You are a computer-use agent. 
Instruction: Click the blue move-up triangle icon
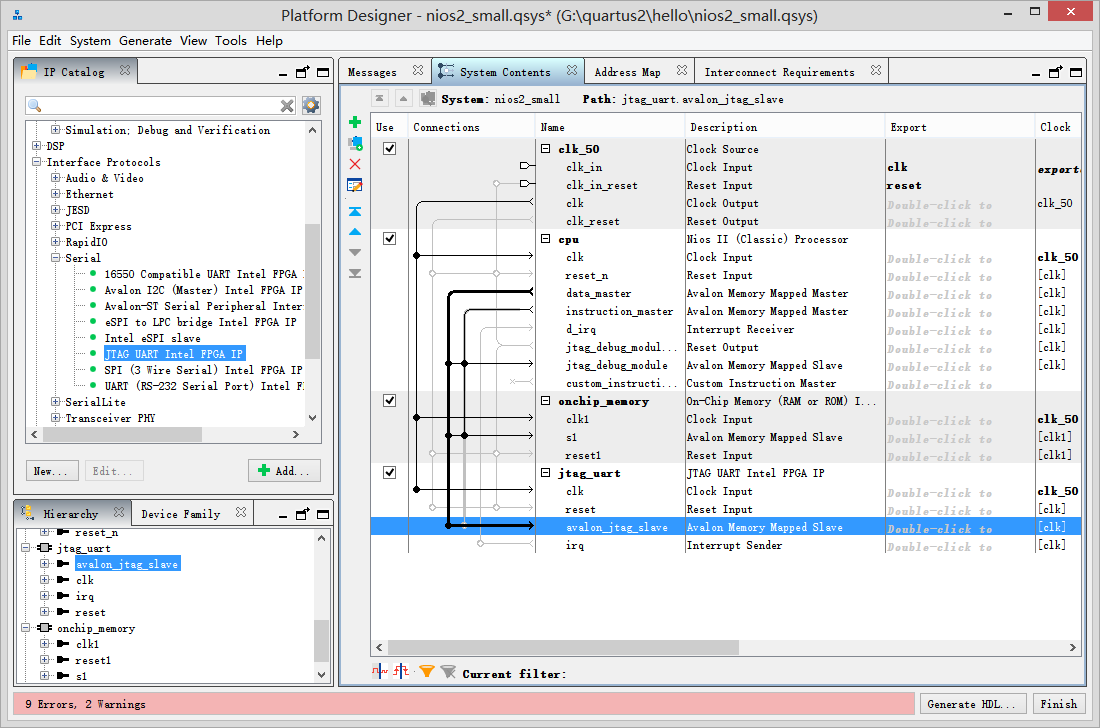[355, 231]
